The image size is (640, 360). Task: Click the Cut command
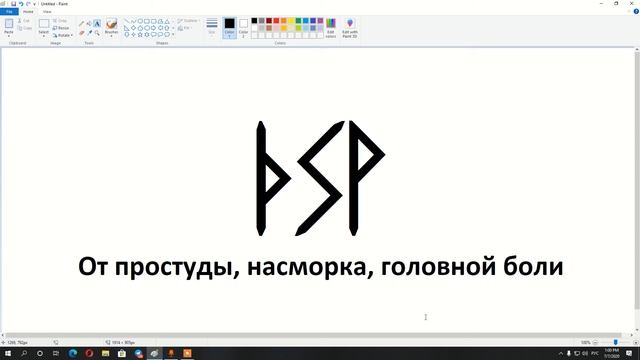24,20
